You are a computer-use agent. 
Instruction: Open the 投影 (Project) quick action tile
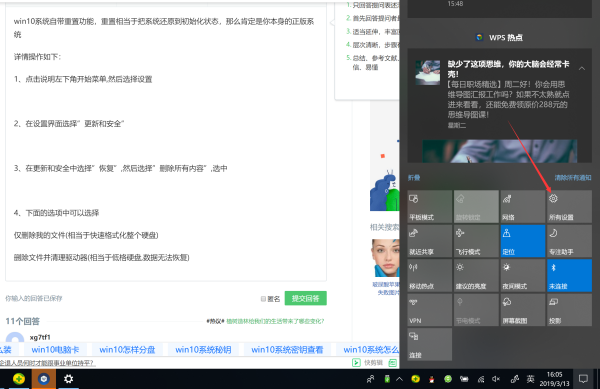569,310
